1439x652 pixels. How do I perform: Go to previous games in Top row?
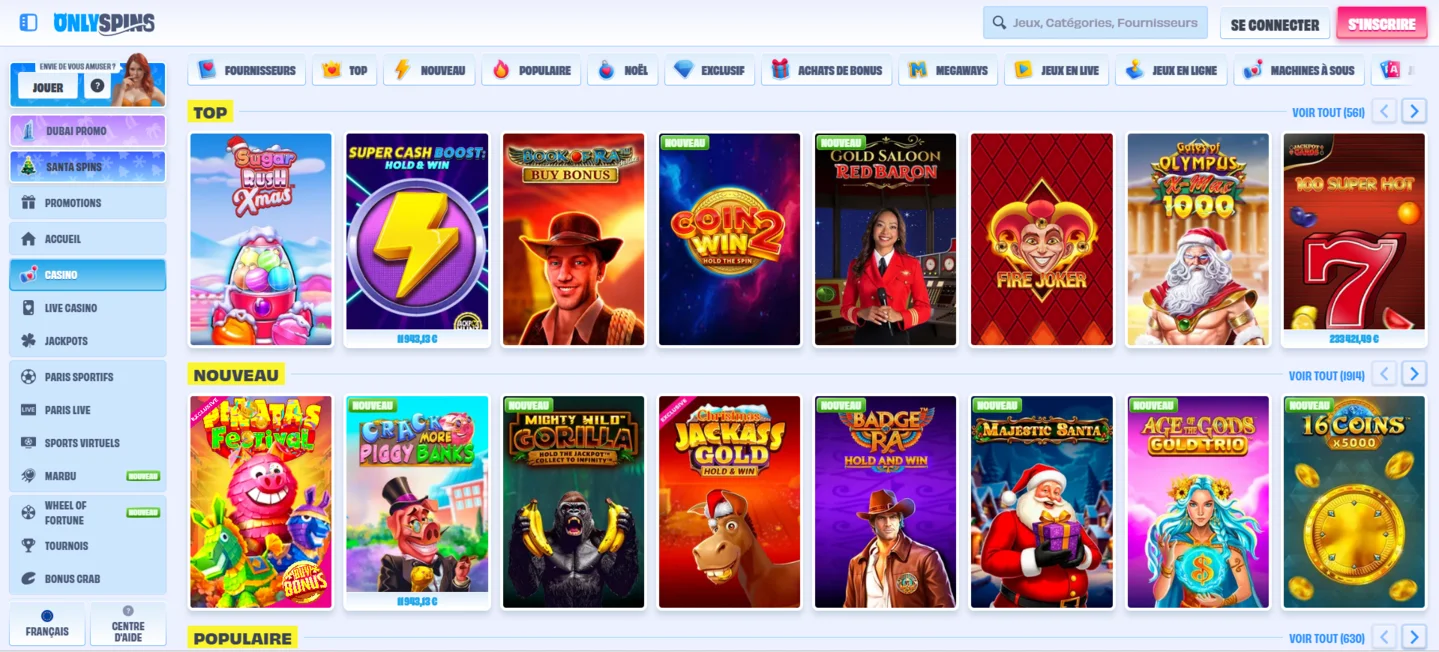tap(1384, 111)
